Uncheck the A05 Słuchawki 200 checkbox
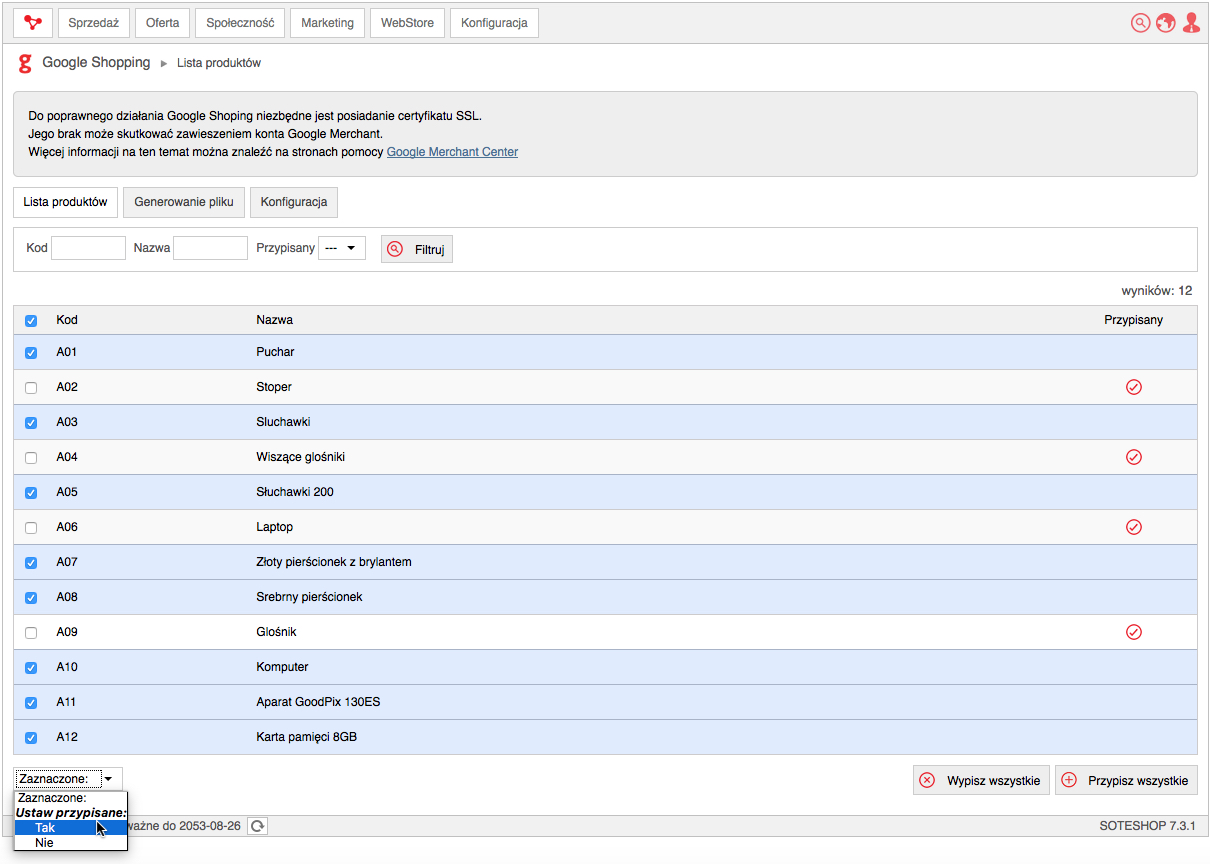 tap(31, 493)
